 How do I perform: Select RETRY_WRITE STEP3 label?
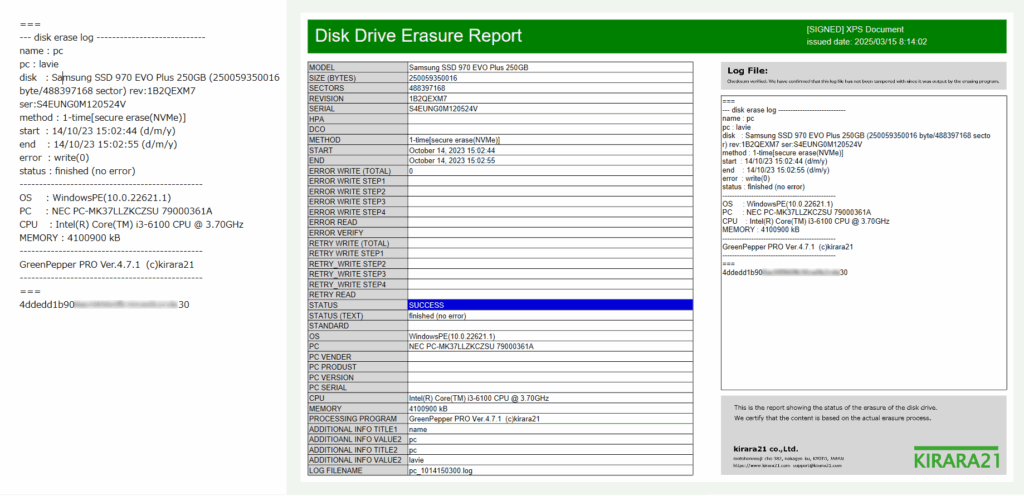[x=357, y=274]
